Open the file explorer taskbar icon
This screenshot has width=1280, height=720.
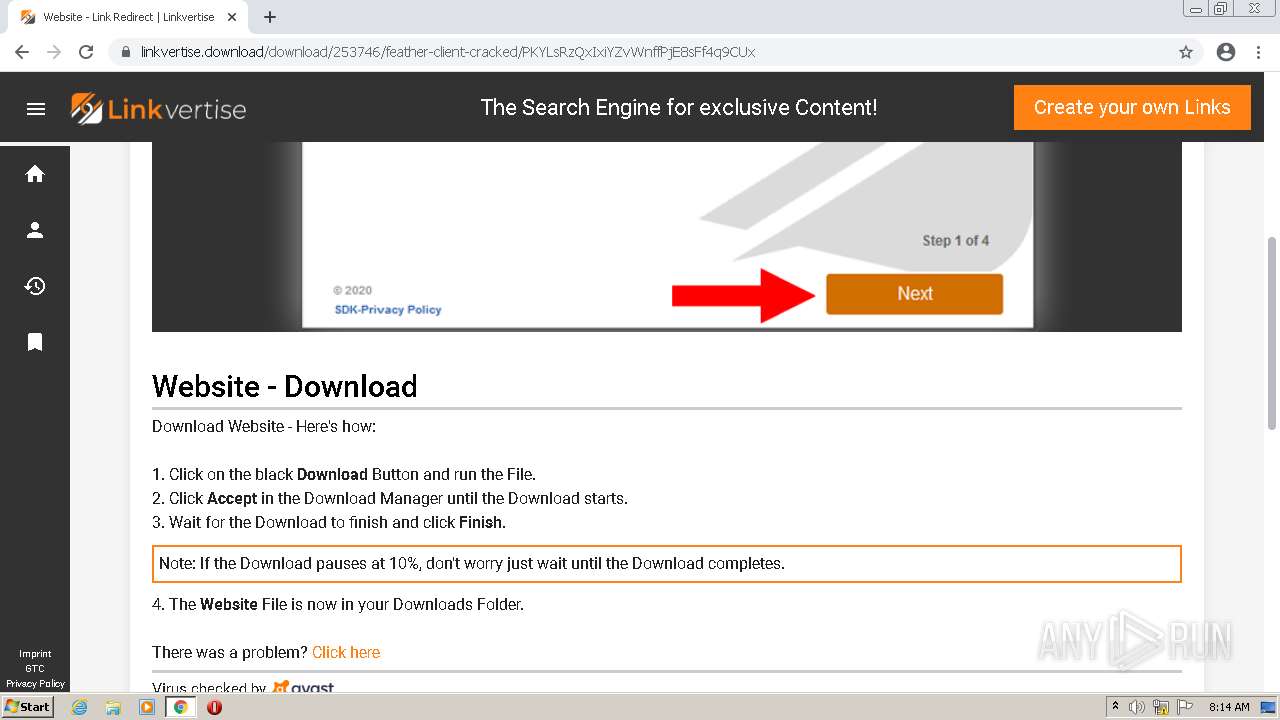(x=113, y=707)
